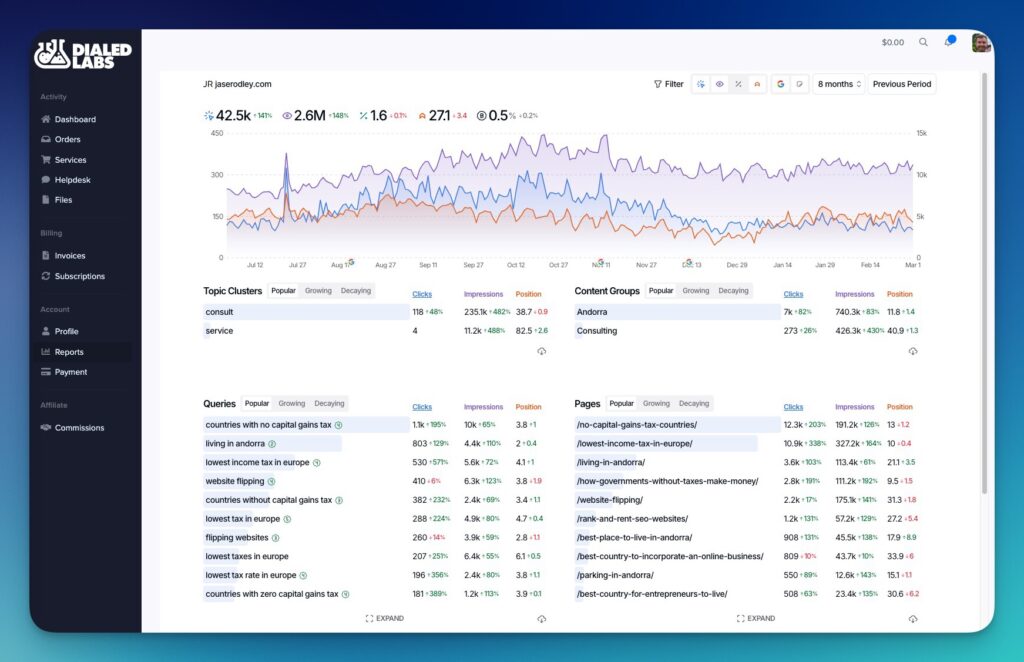Expand the Queries list

point(385,618)
